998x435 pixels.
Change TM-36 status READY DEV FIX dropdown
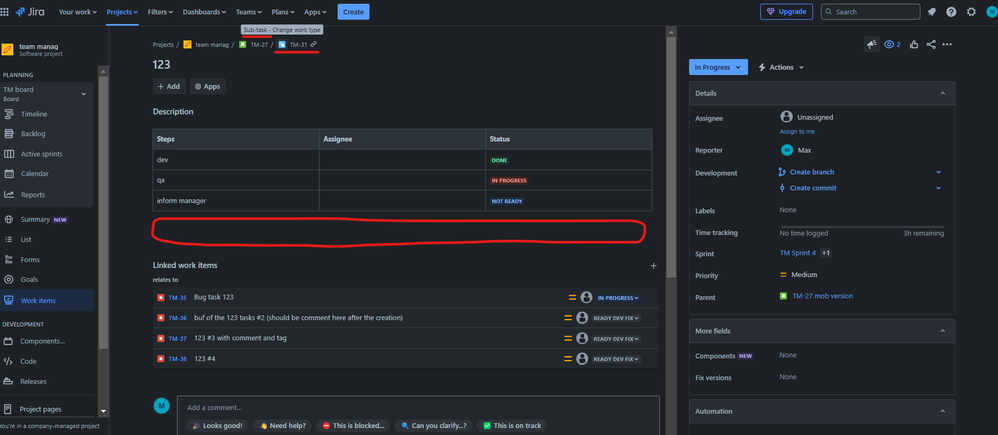point(616,318)
